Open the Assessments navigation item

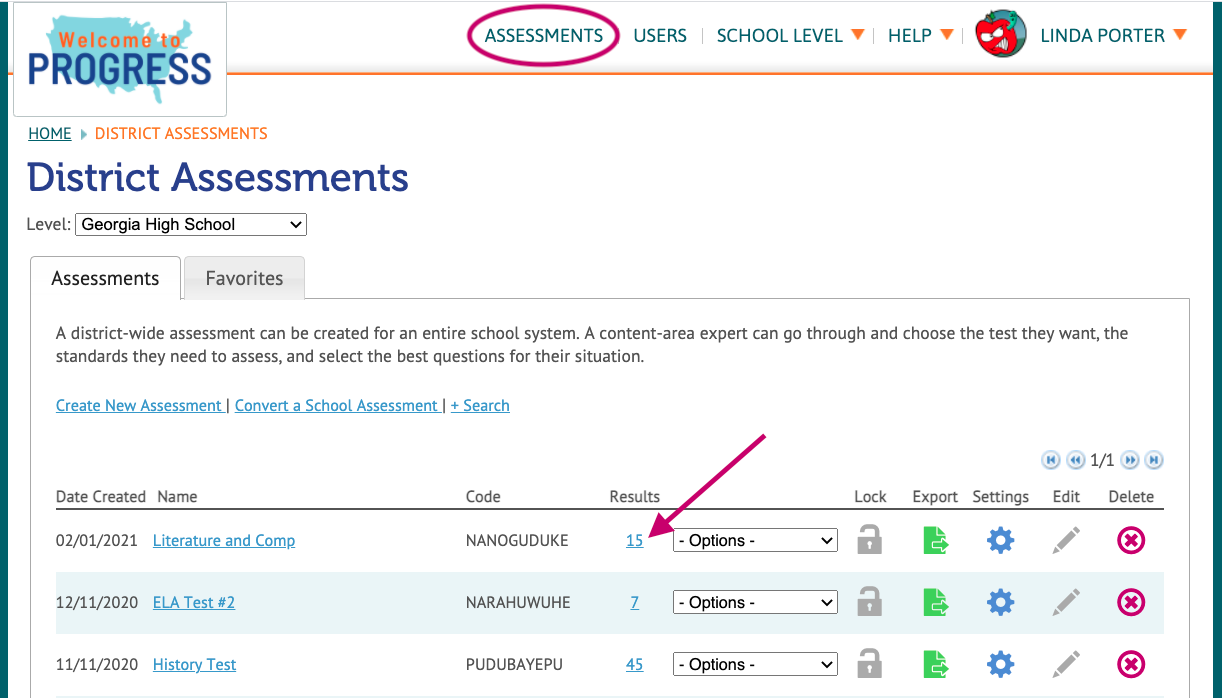click(x=544, y=35)
